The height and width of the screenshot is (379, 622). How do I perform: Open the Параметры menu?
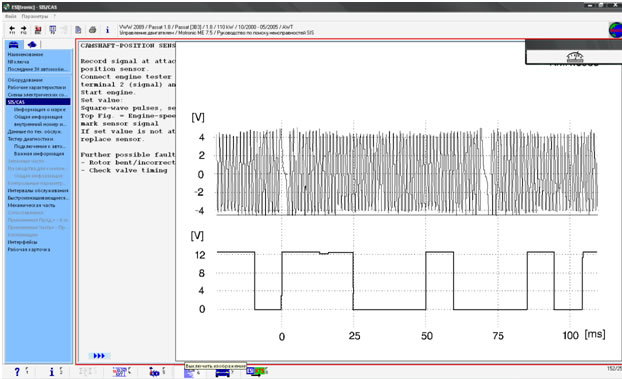(35, 16)
